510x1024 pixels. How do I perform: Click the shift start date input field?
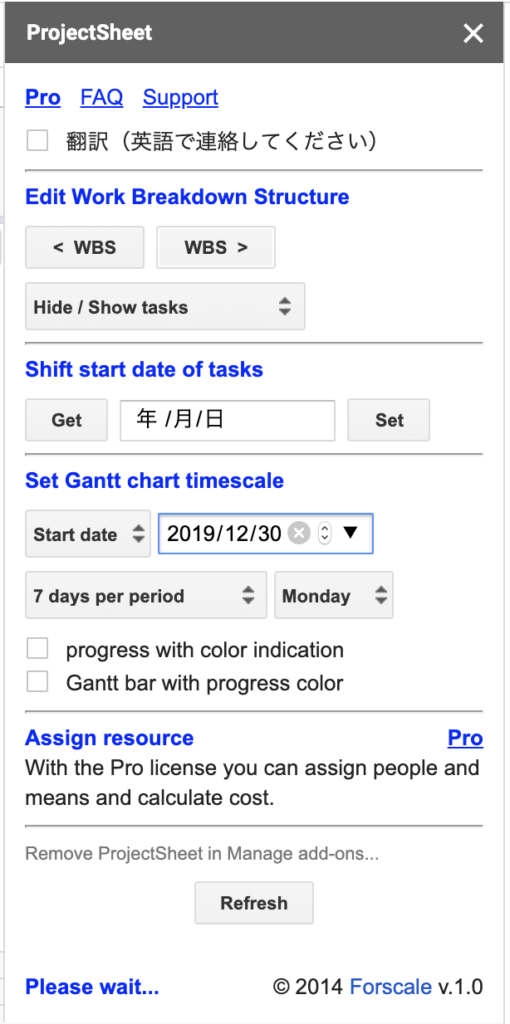227,420
